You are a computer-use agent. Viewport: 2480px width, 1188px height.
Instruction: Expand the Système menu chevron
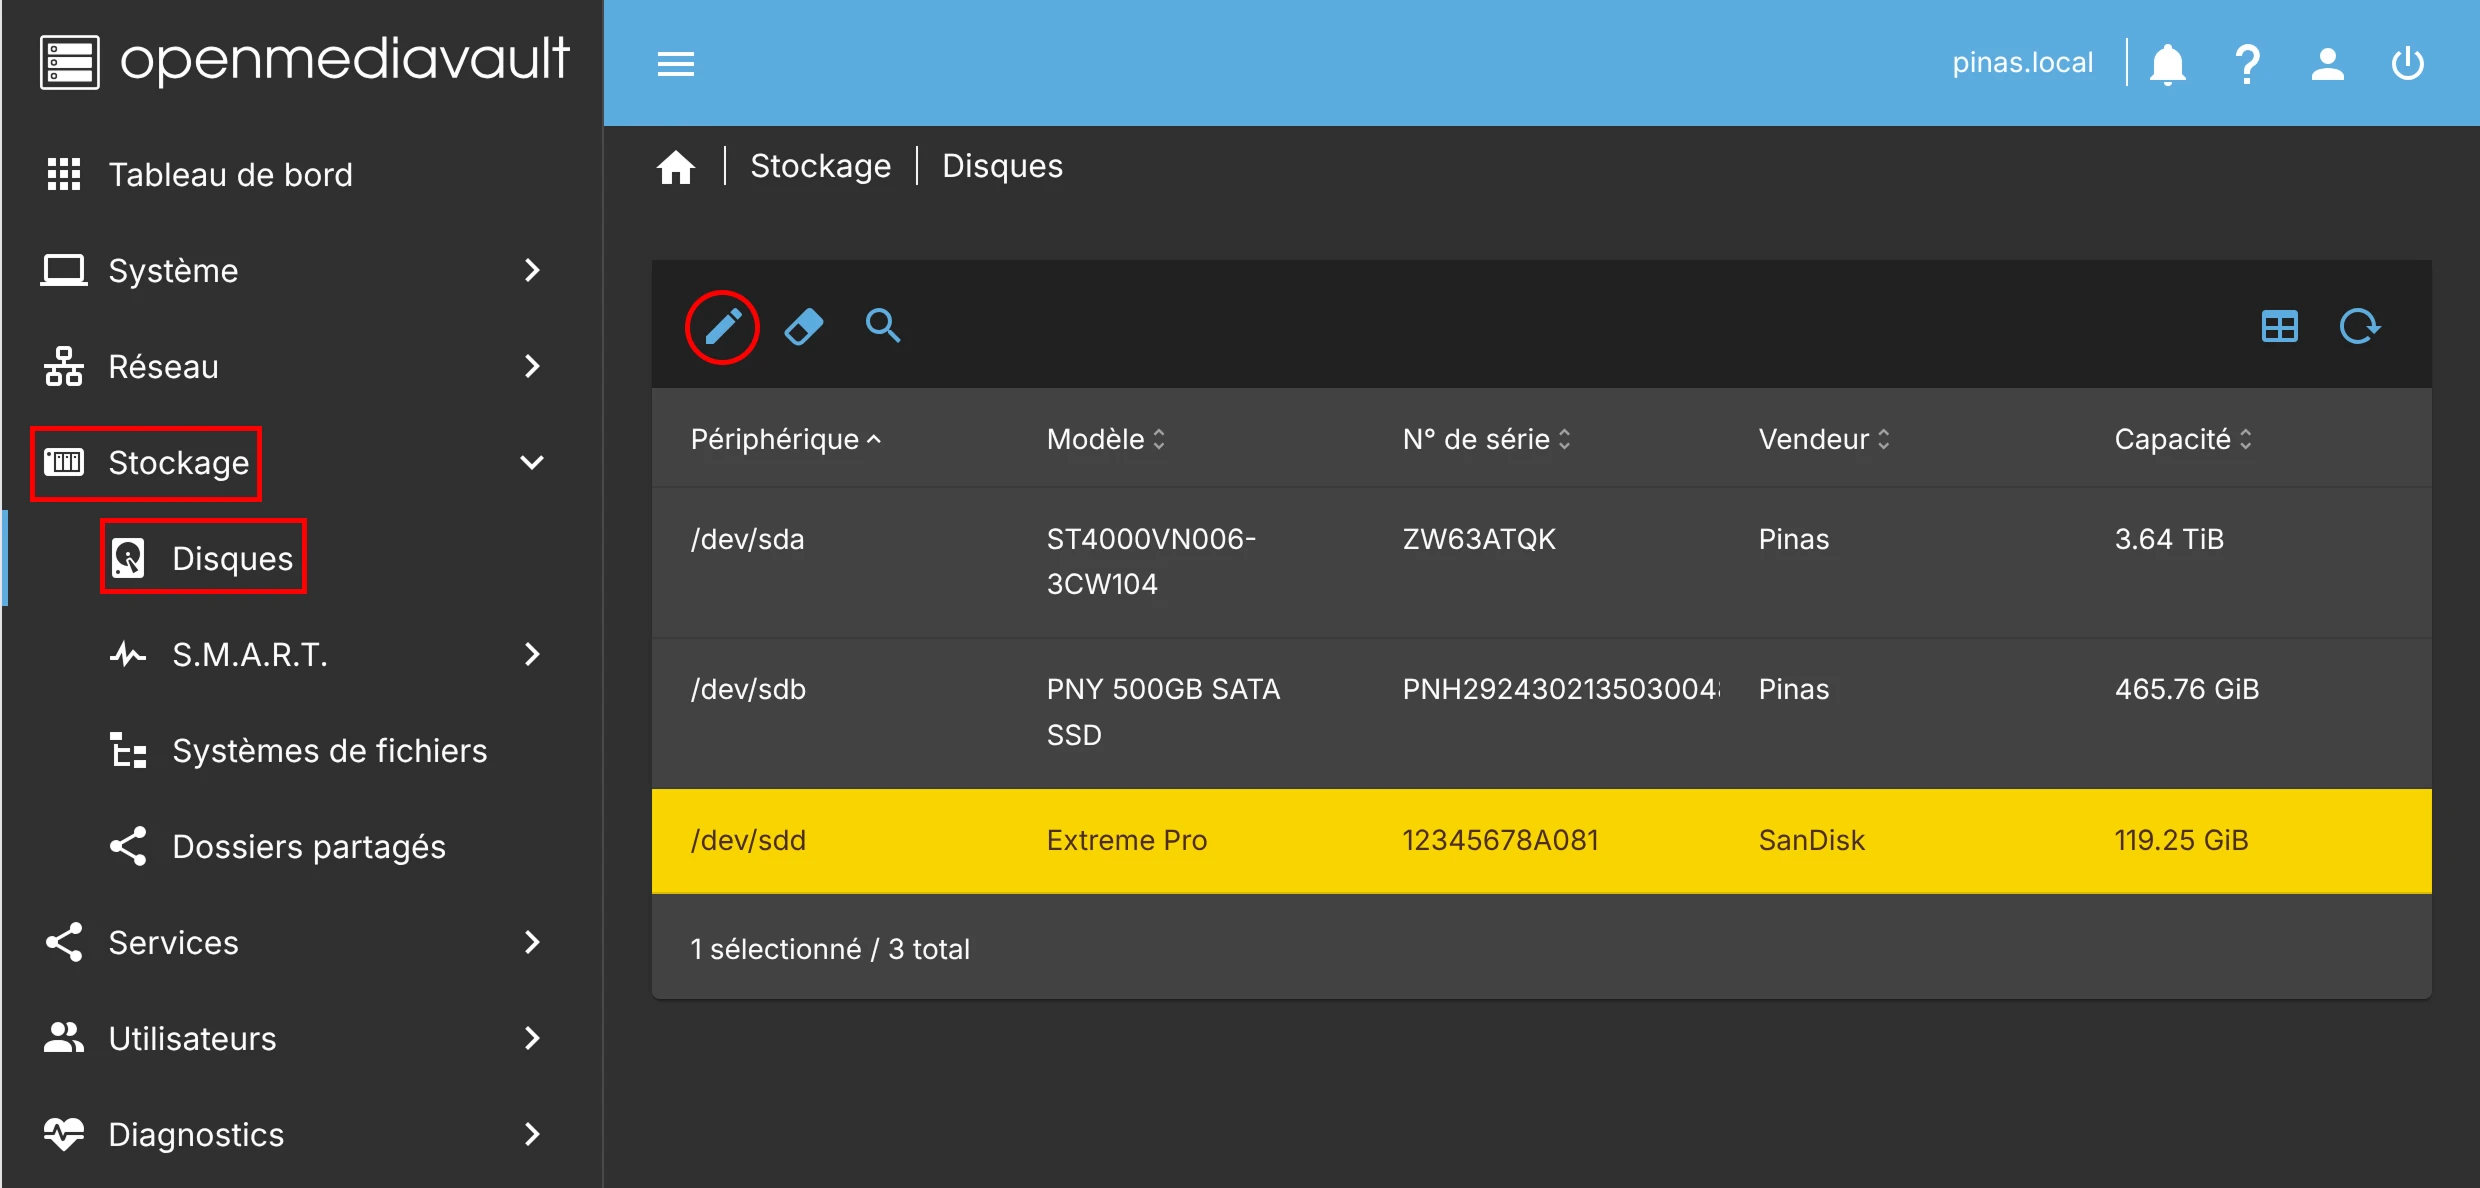(x=532, y=270)
